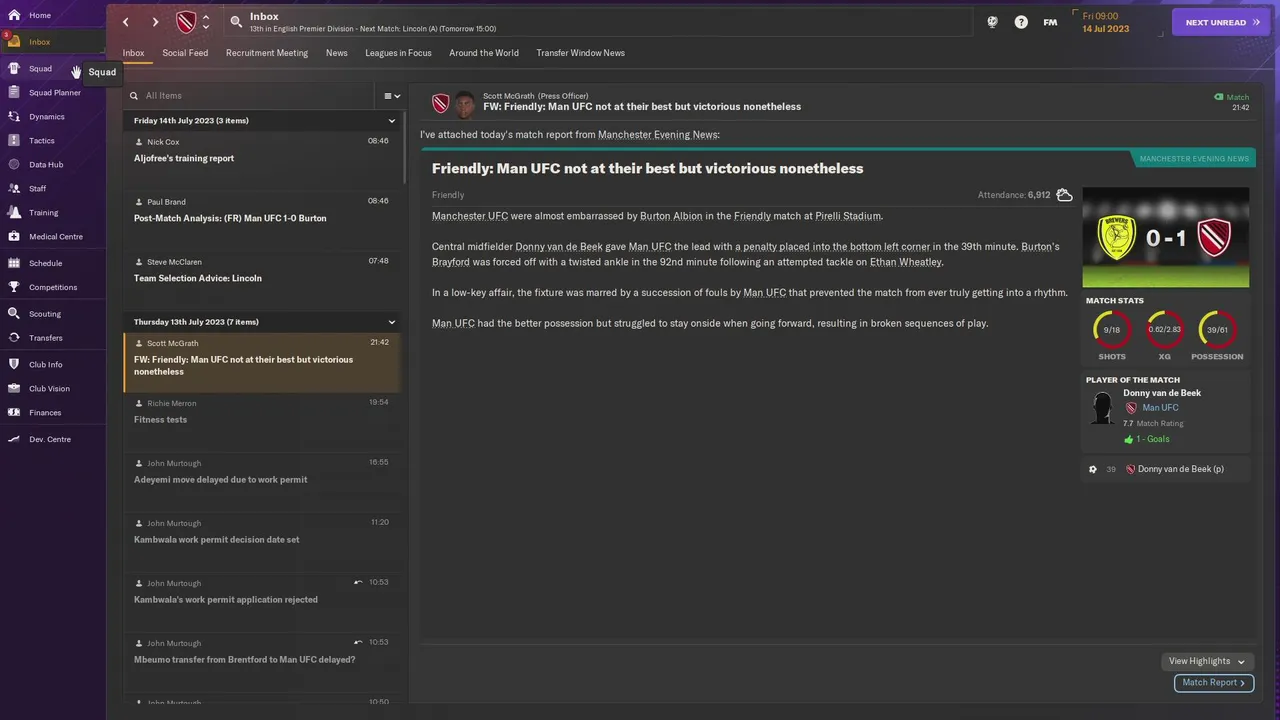The width and height of the screenshot is (1280, 720).
Task: Open the FM menu icon
Action: (x=1050, y=22)
